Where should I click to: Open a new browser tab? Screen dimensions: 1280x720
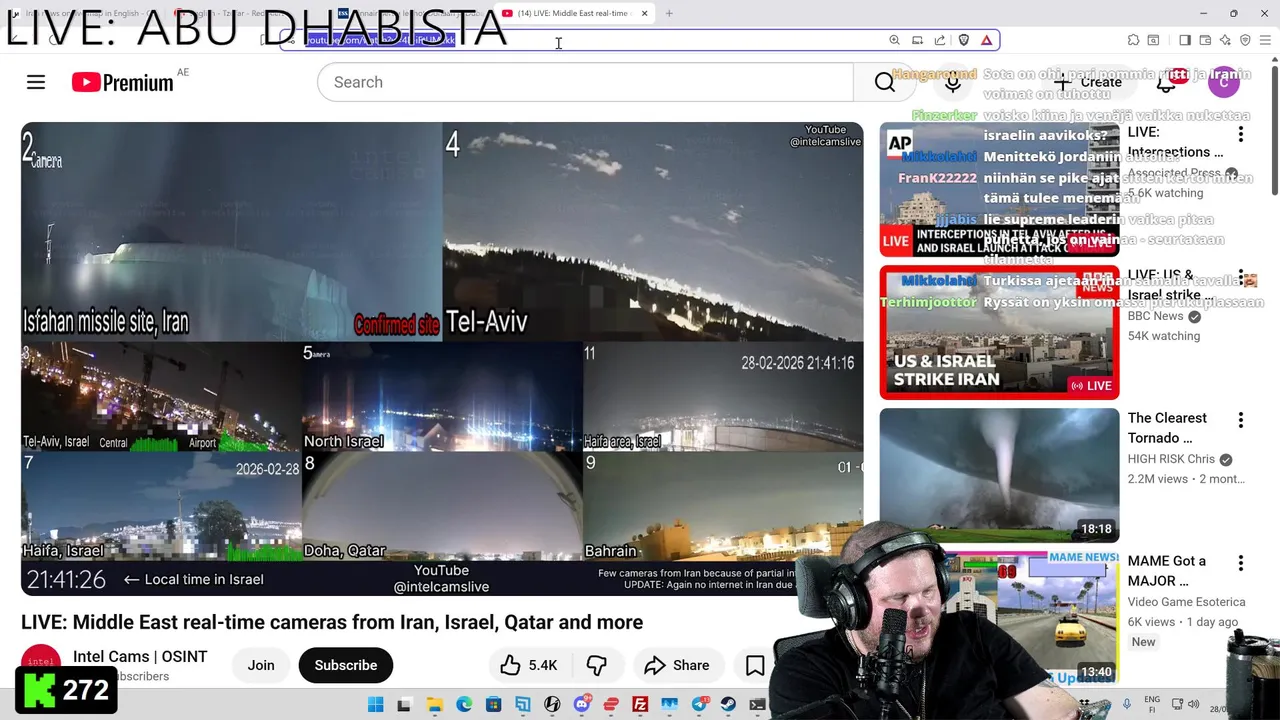(669, 13)
